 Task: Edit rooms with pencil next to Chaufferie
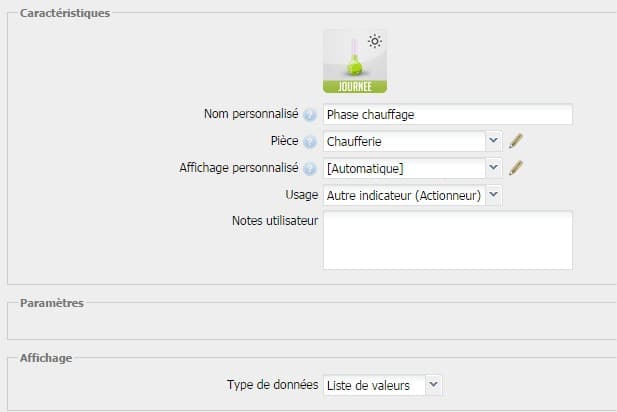[x=516, y=141]
